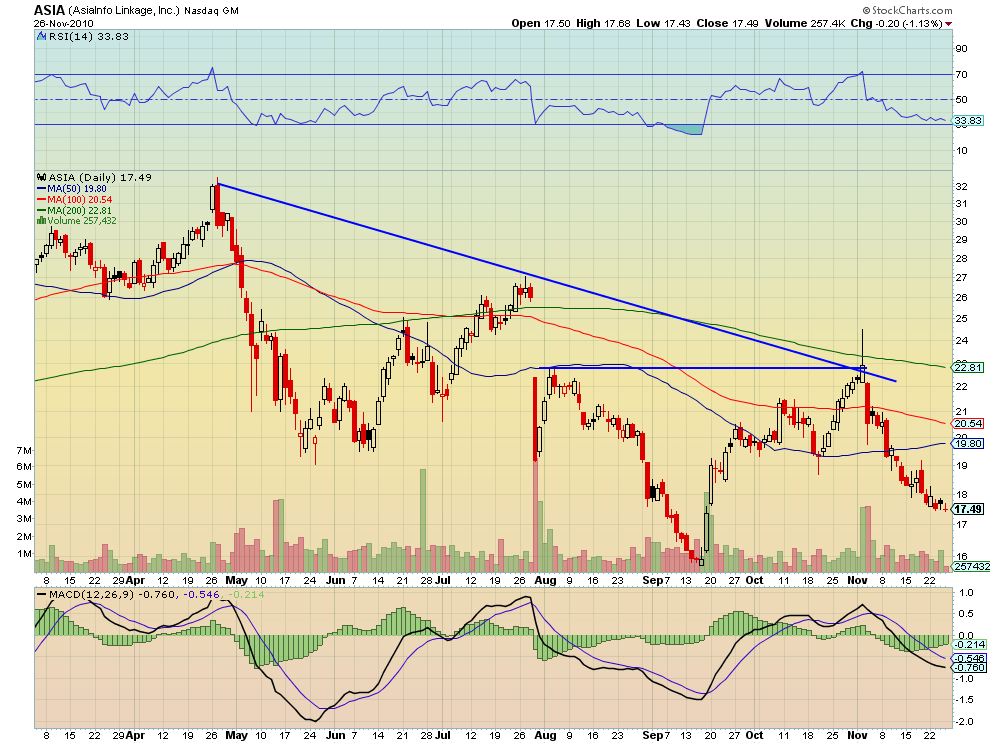Screen dimensions: 990x744
Task: Click the MA(100) 20.54 legend text
Action: [80, 200]
